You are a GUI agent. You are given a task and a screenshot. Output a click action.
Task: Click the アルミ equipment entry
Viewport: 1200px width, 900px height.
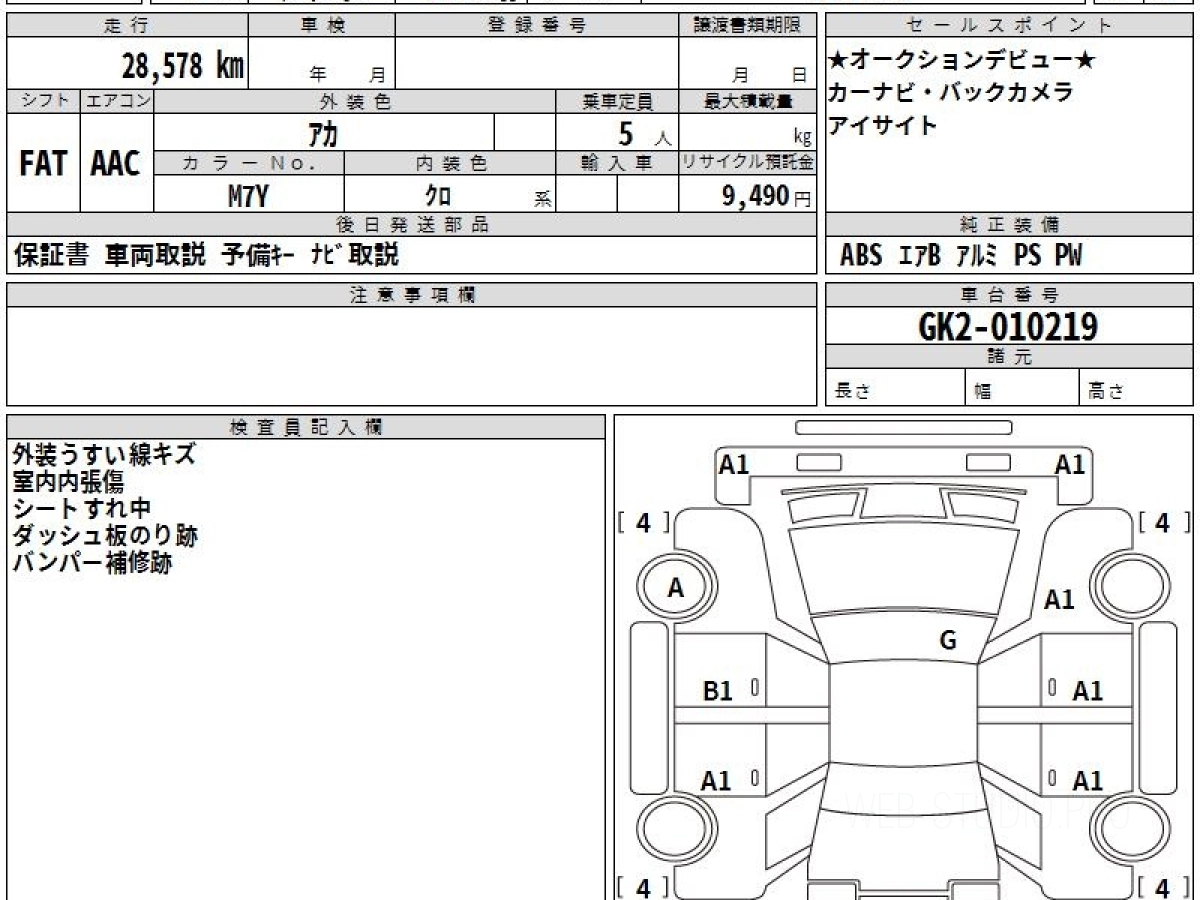[x=977, y=256]
